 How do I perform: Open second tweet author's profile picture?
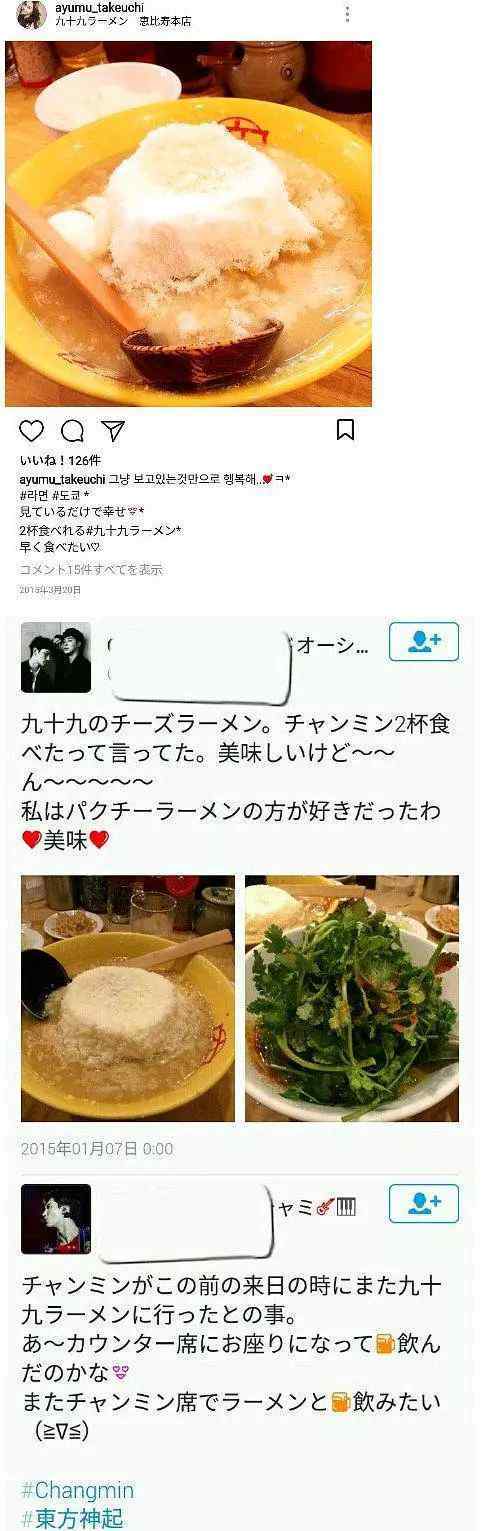[x=56, y=1219]
